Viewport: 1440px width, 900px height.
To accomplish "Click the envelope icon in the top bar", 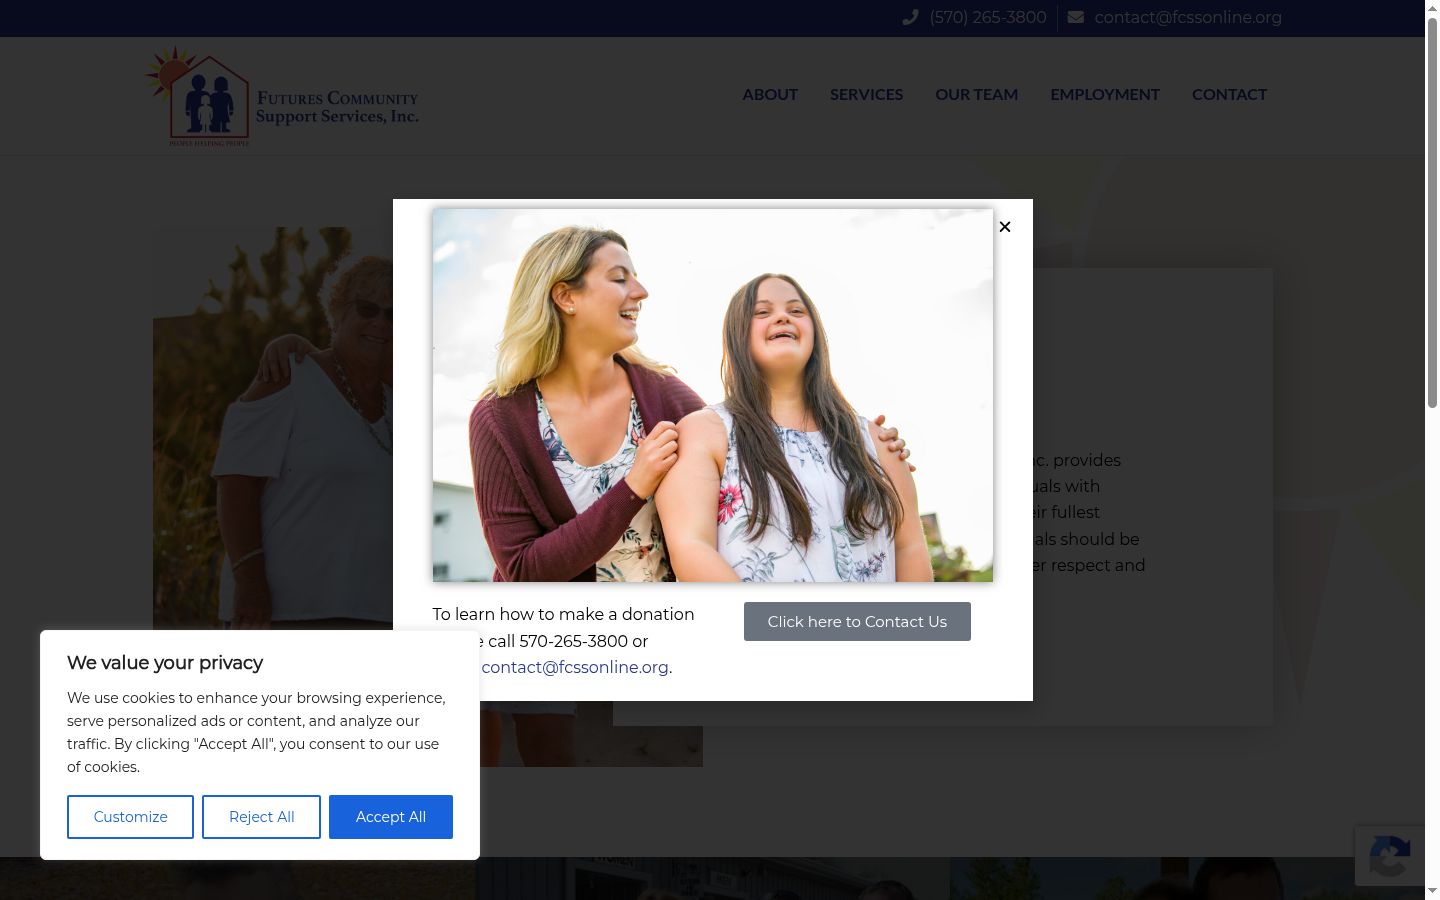I will click(1076, 18).
